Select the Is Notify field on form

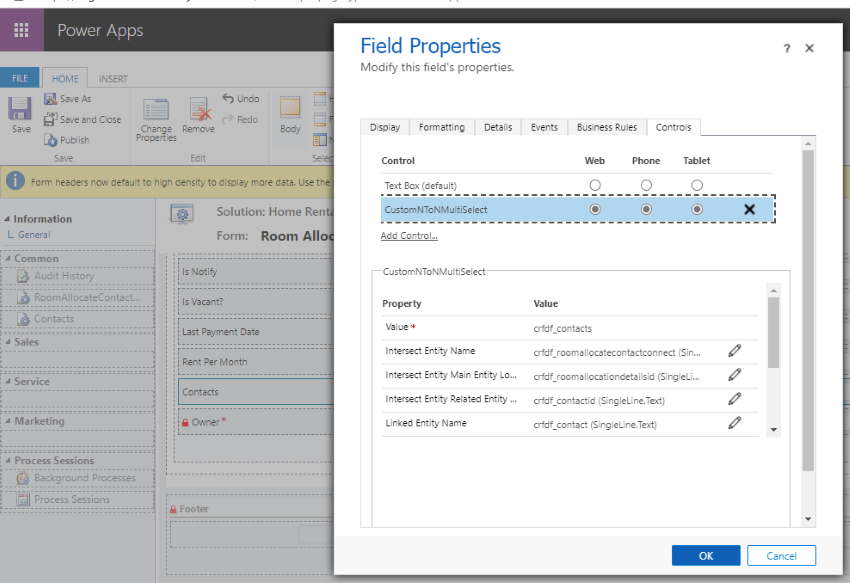click(x=256, y=272)
